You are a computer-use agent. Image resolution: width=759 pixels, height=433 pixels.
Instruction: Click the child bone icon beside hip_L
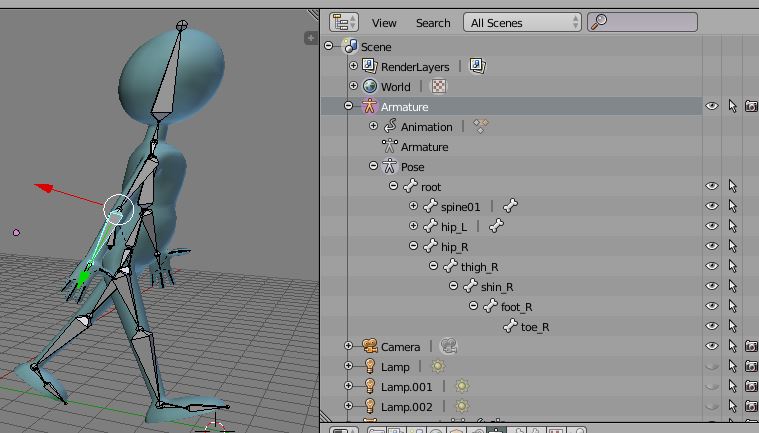[496, 226]
